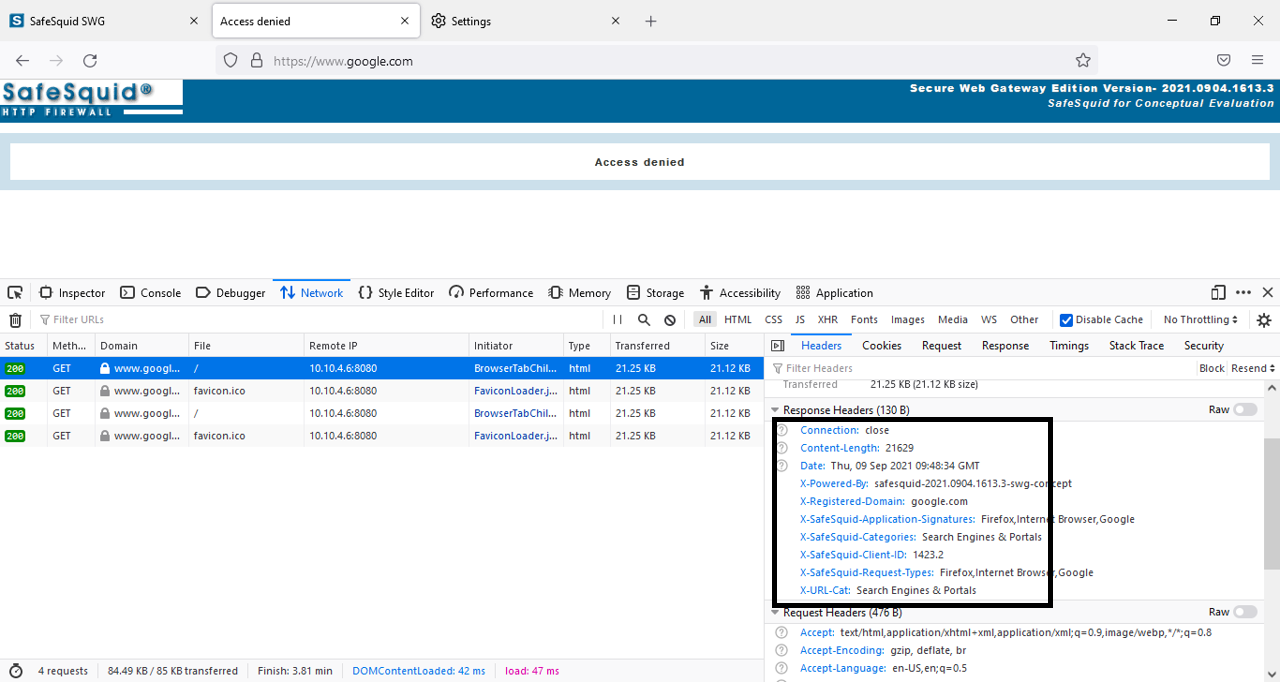
Task: Filter requests by HTML type
Action: 738,320
